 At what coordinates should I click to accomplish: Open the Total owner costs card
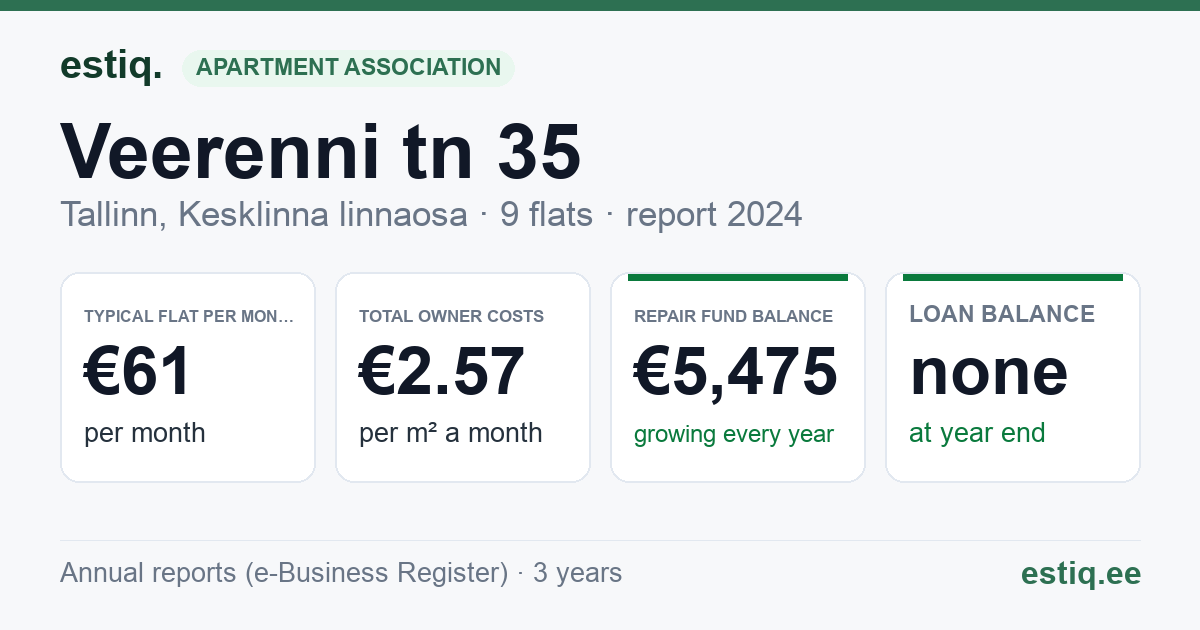pyautogui.click(x=463, y=378)
